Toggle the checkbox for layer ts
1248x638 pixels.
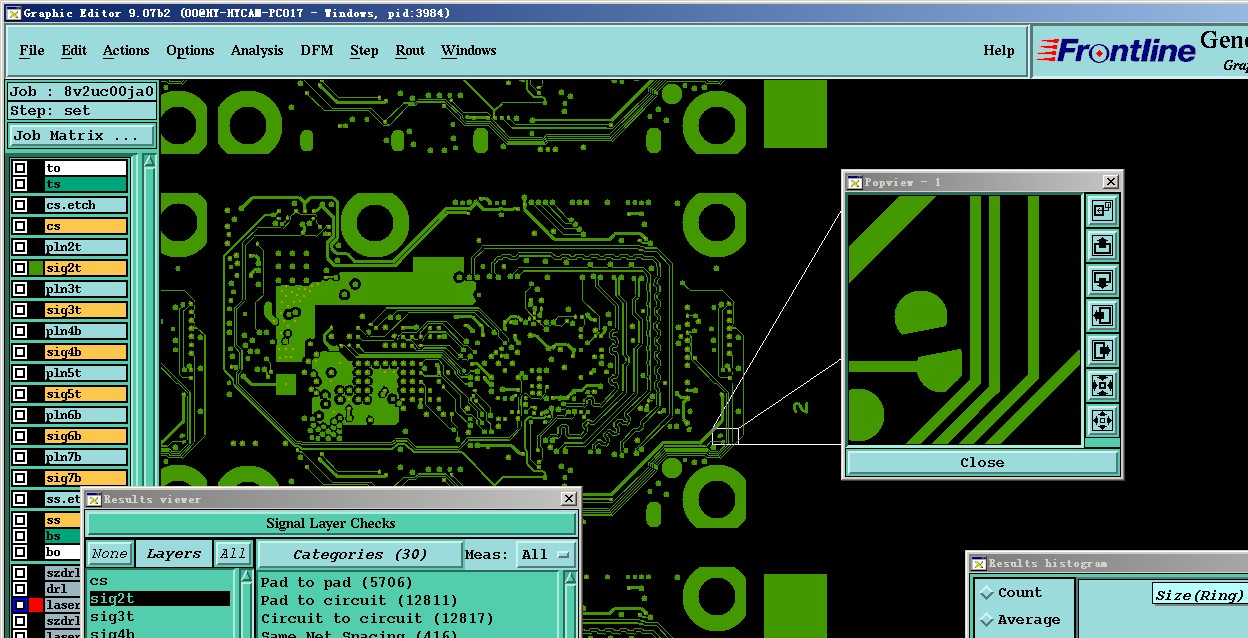point(20,184)
